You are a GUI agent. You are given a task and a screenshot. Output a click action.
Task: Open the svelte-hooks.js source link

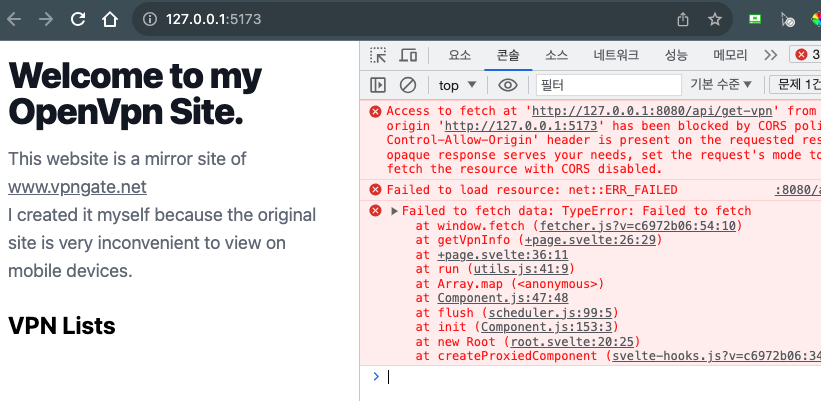[716, 356]
